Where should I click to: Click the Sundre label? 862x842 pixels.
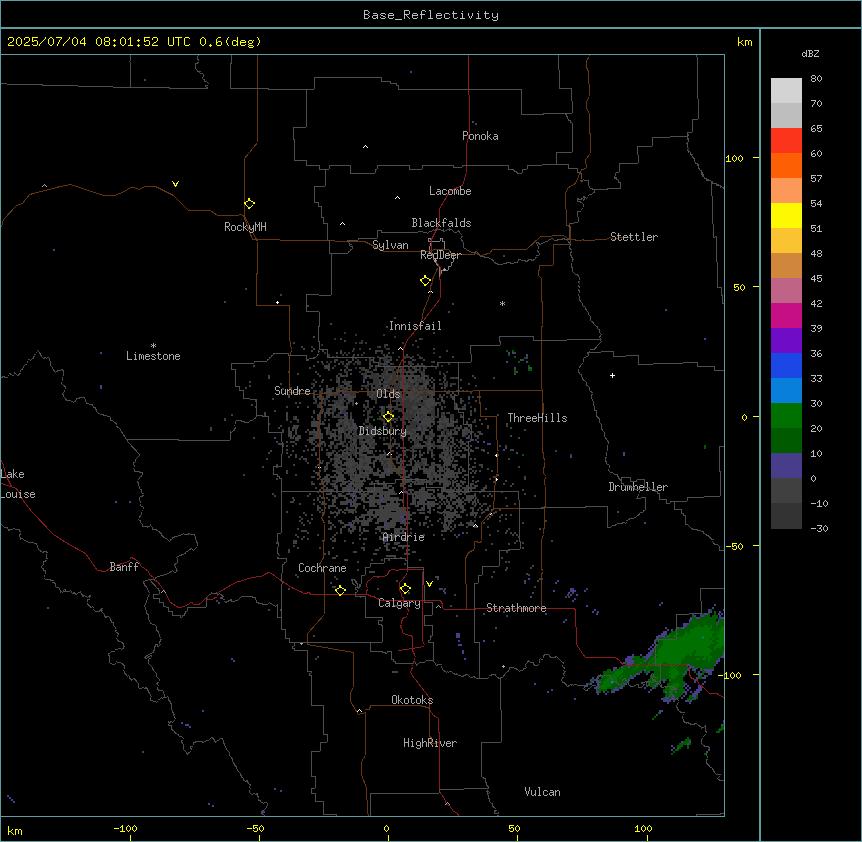(x=292, y=391)
